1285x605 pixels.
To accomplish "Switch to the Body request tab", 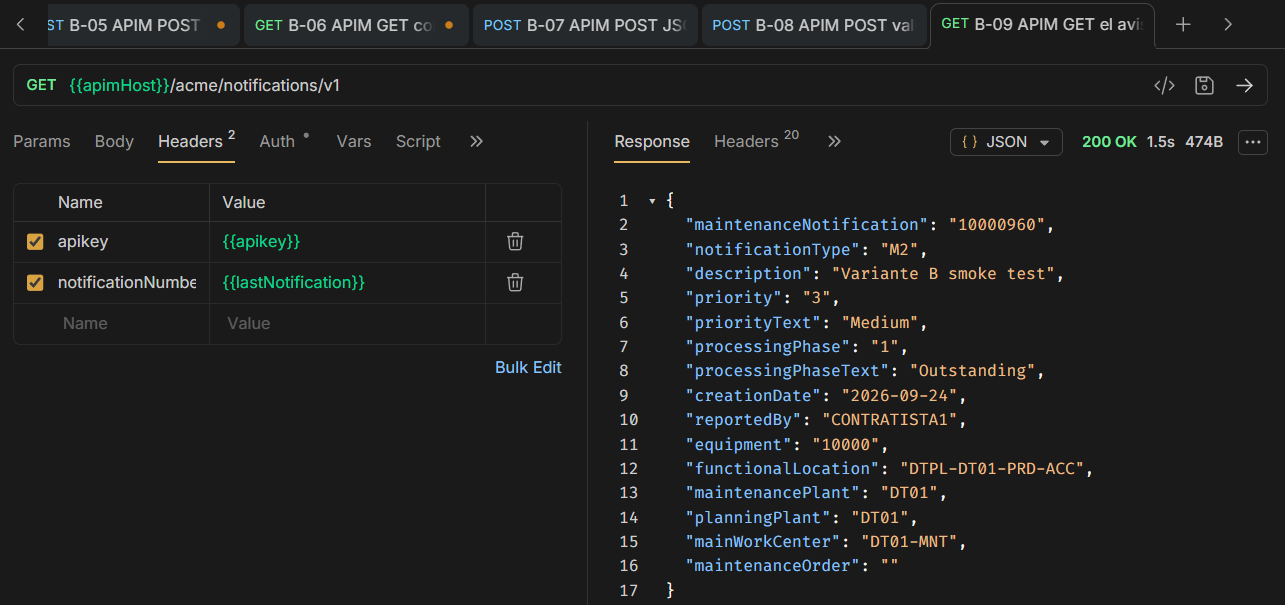I will click(114, 141).
